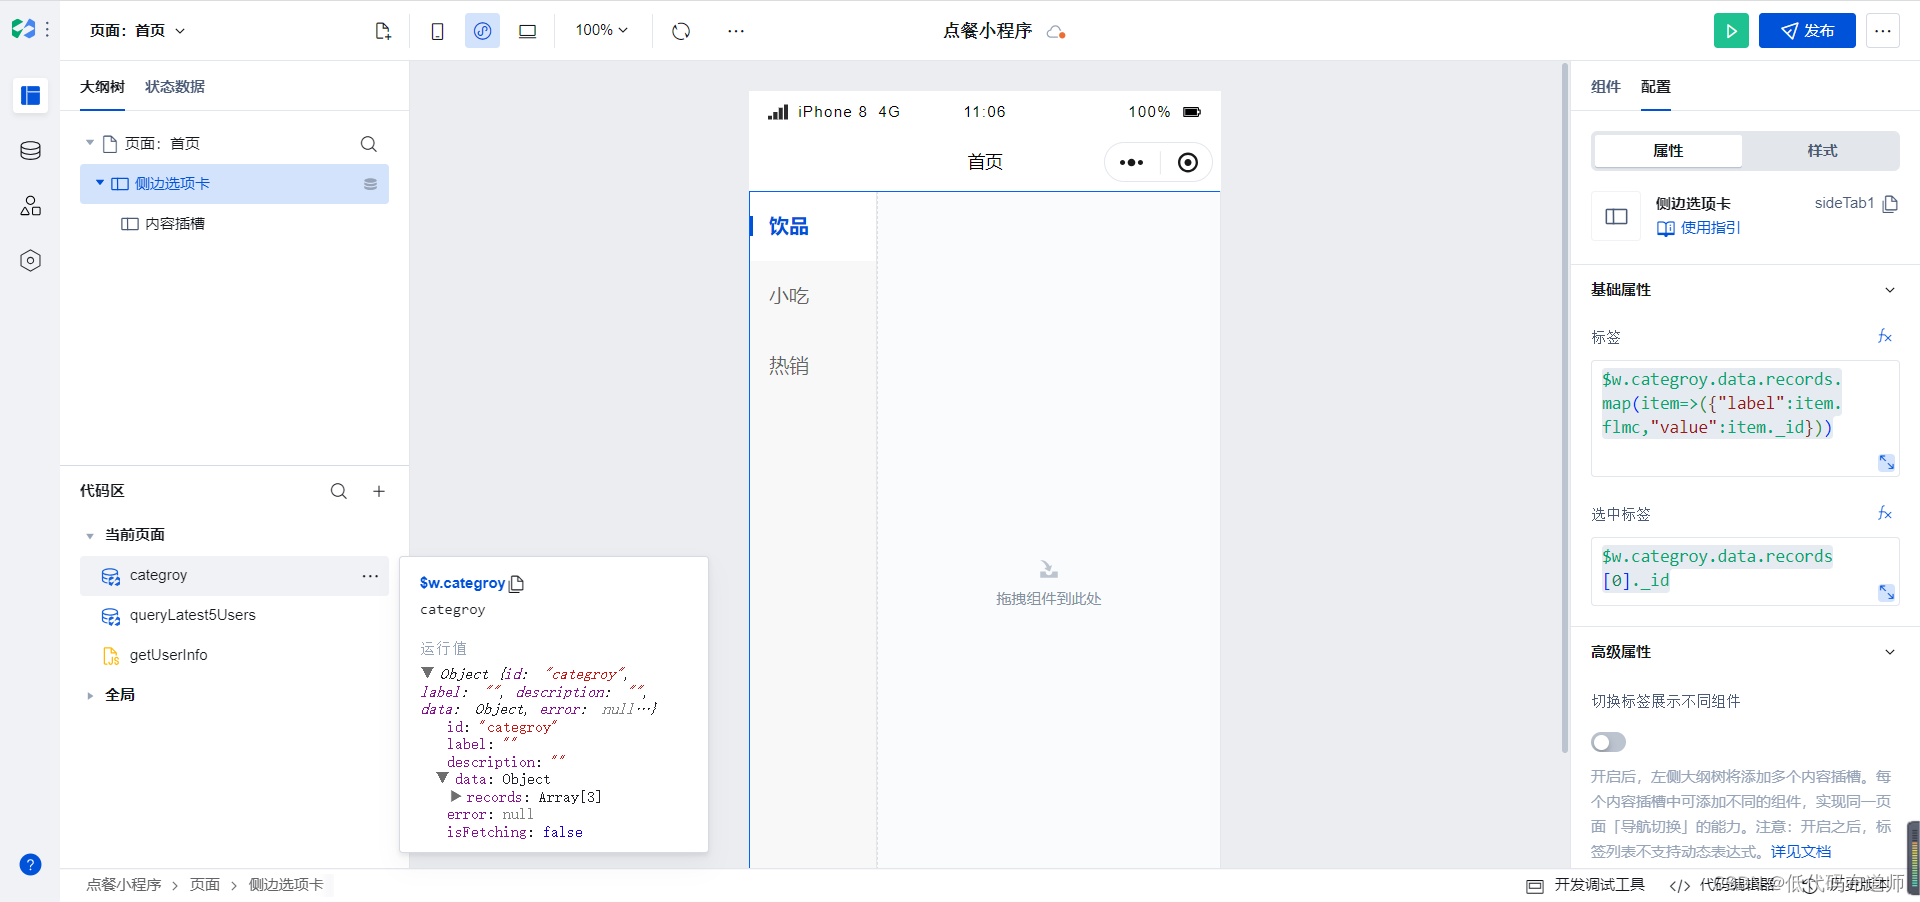Switch to mobile phone preview mode icon
This screenshot has height=902, width=1920.
tap(437, 31)
